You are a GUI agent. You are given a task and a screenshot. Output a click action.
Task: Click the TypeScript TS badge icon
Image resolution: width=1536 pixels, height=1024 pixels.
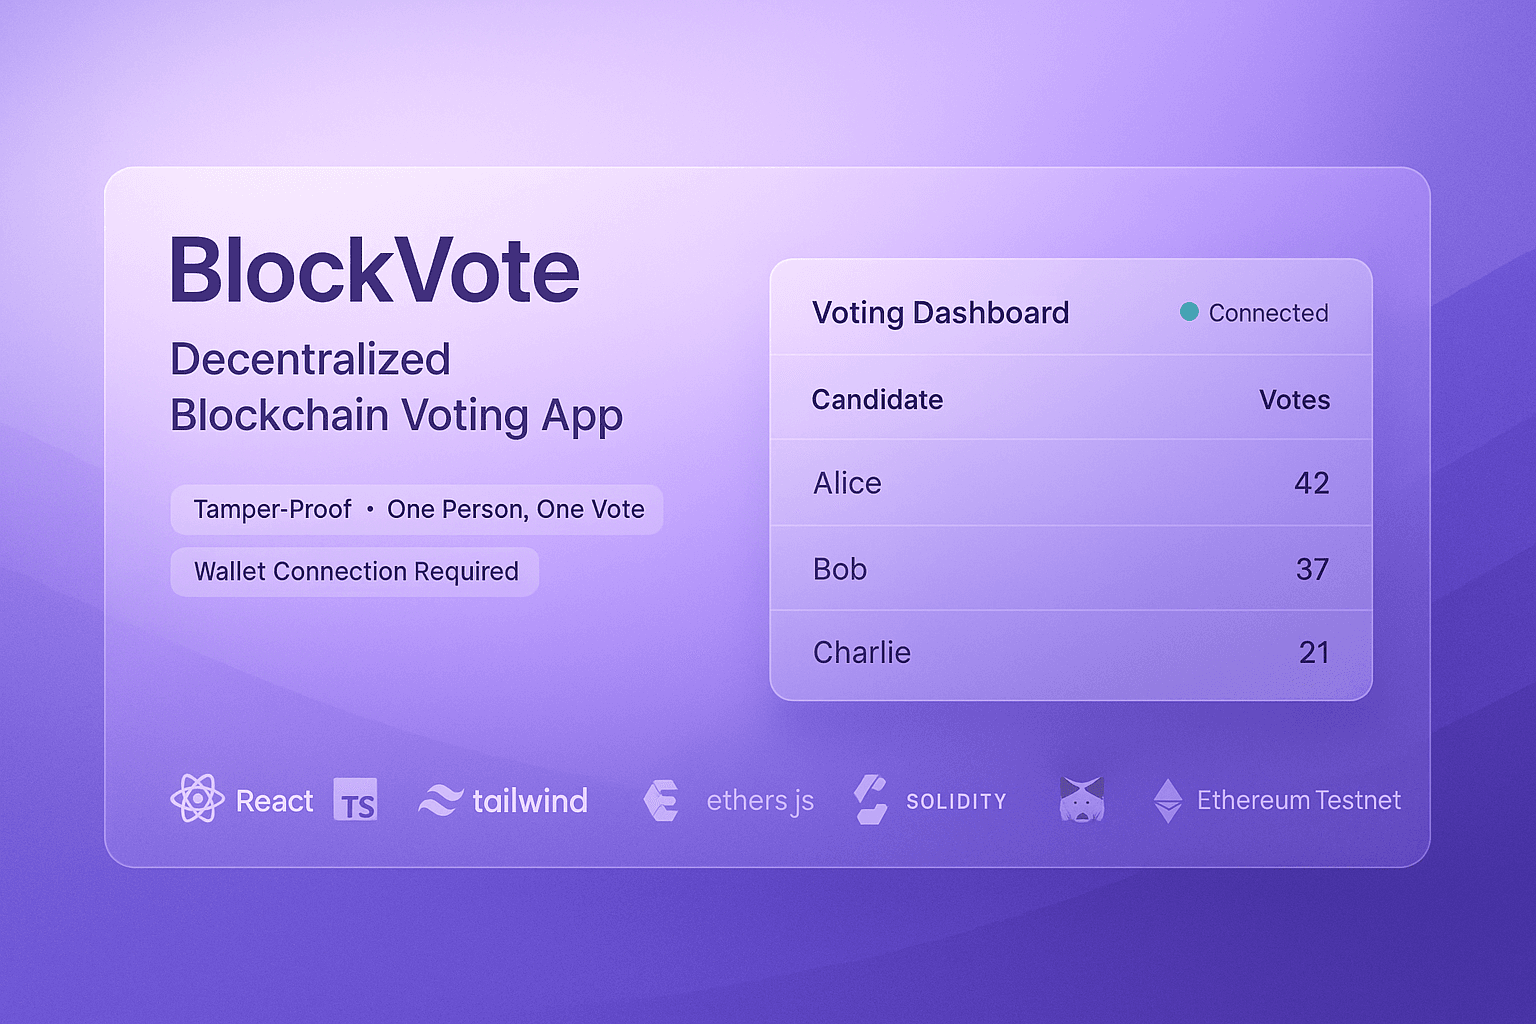click(356, 800)
